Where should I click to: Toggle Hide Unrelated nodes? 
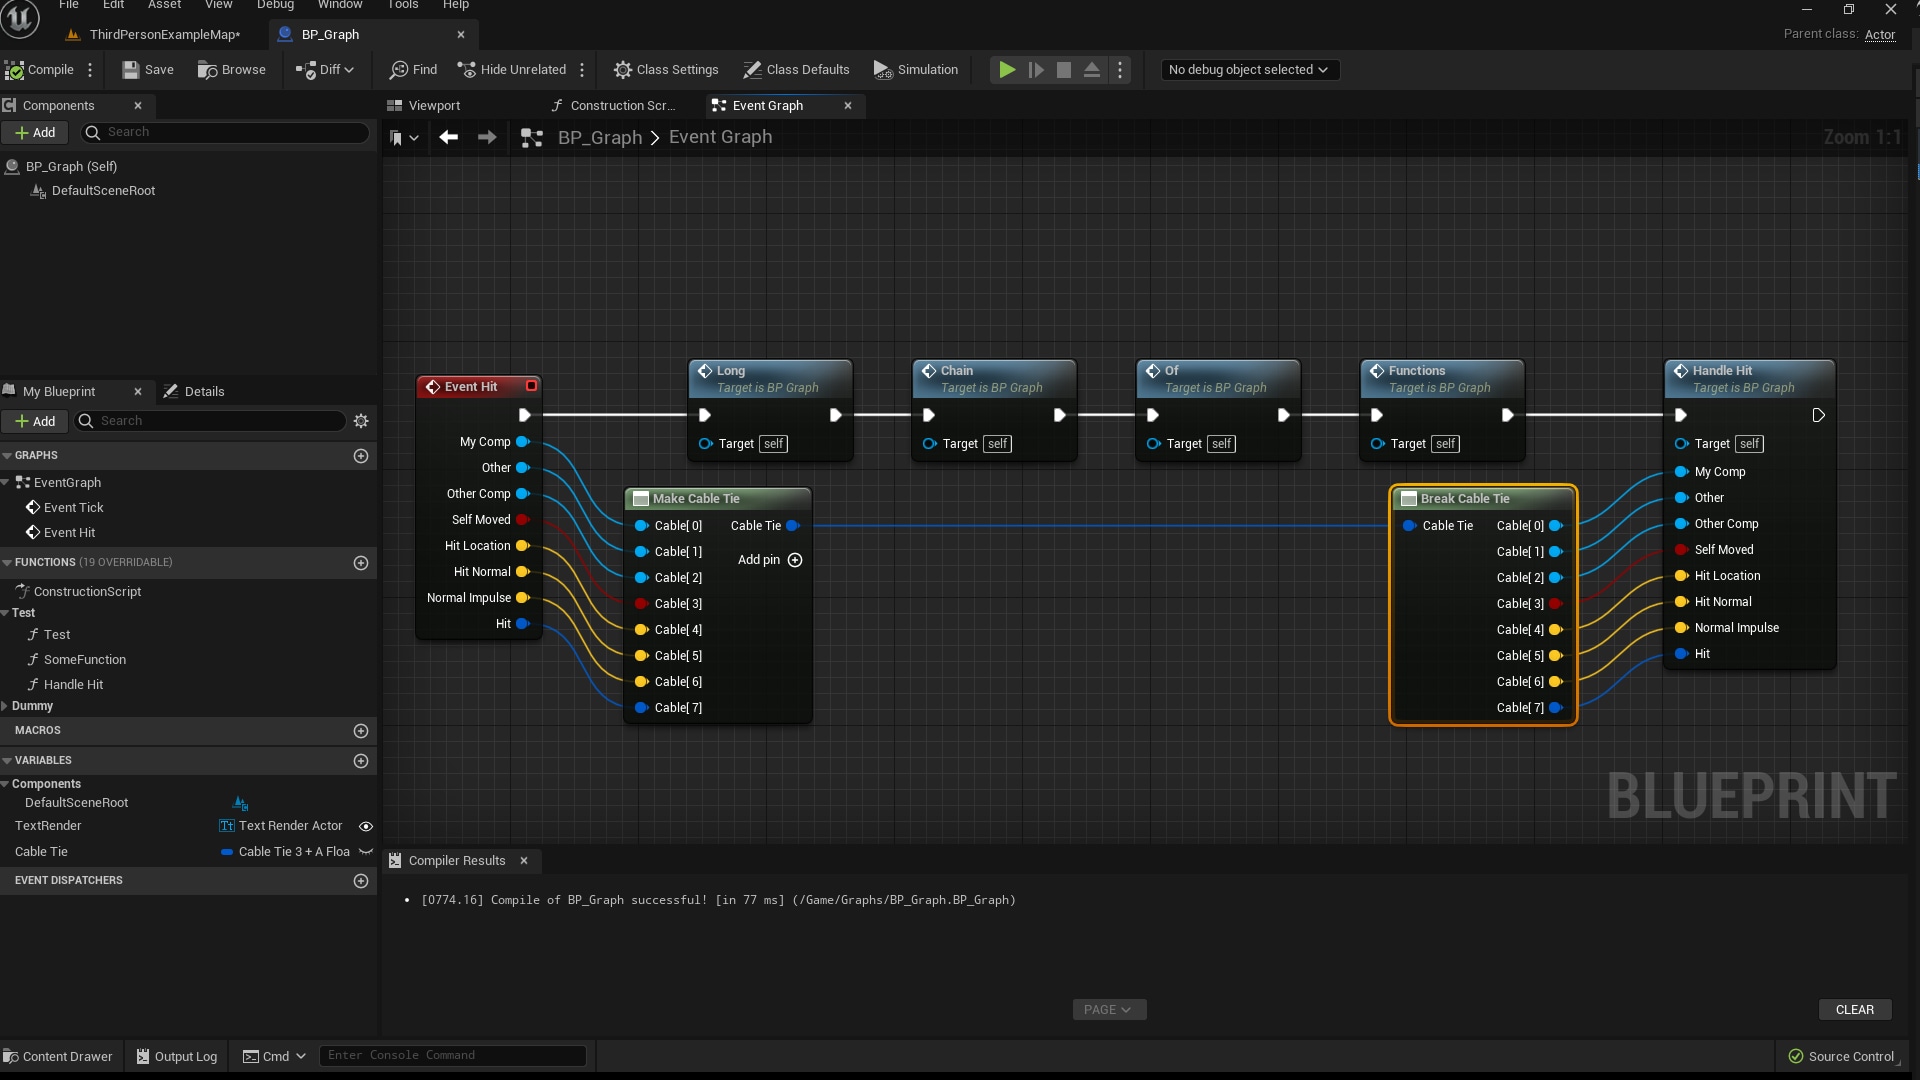(x=511, y=69)
